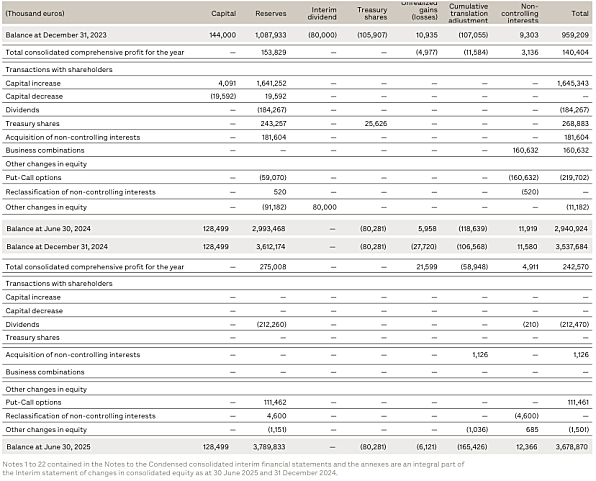Click the Treasury shares column header
596x481 pixels.
pyautogui.click(x=372, y=13)
